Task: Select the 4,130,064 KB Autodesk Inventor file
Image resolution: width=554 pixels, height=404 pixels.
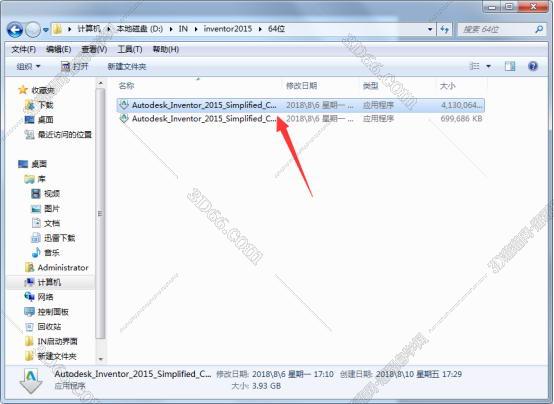Action: tap(301, 105)
